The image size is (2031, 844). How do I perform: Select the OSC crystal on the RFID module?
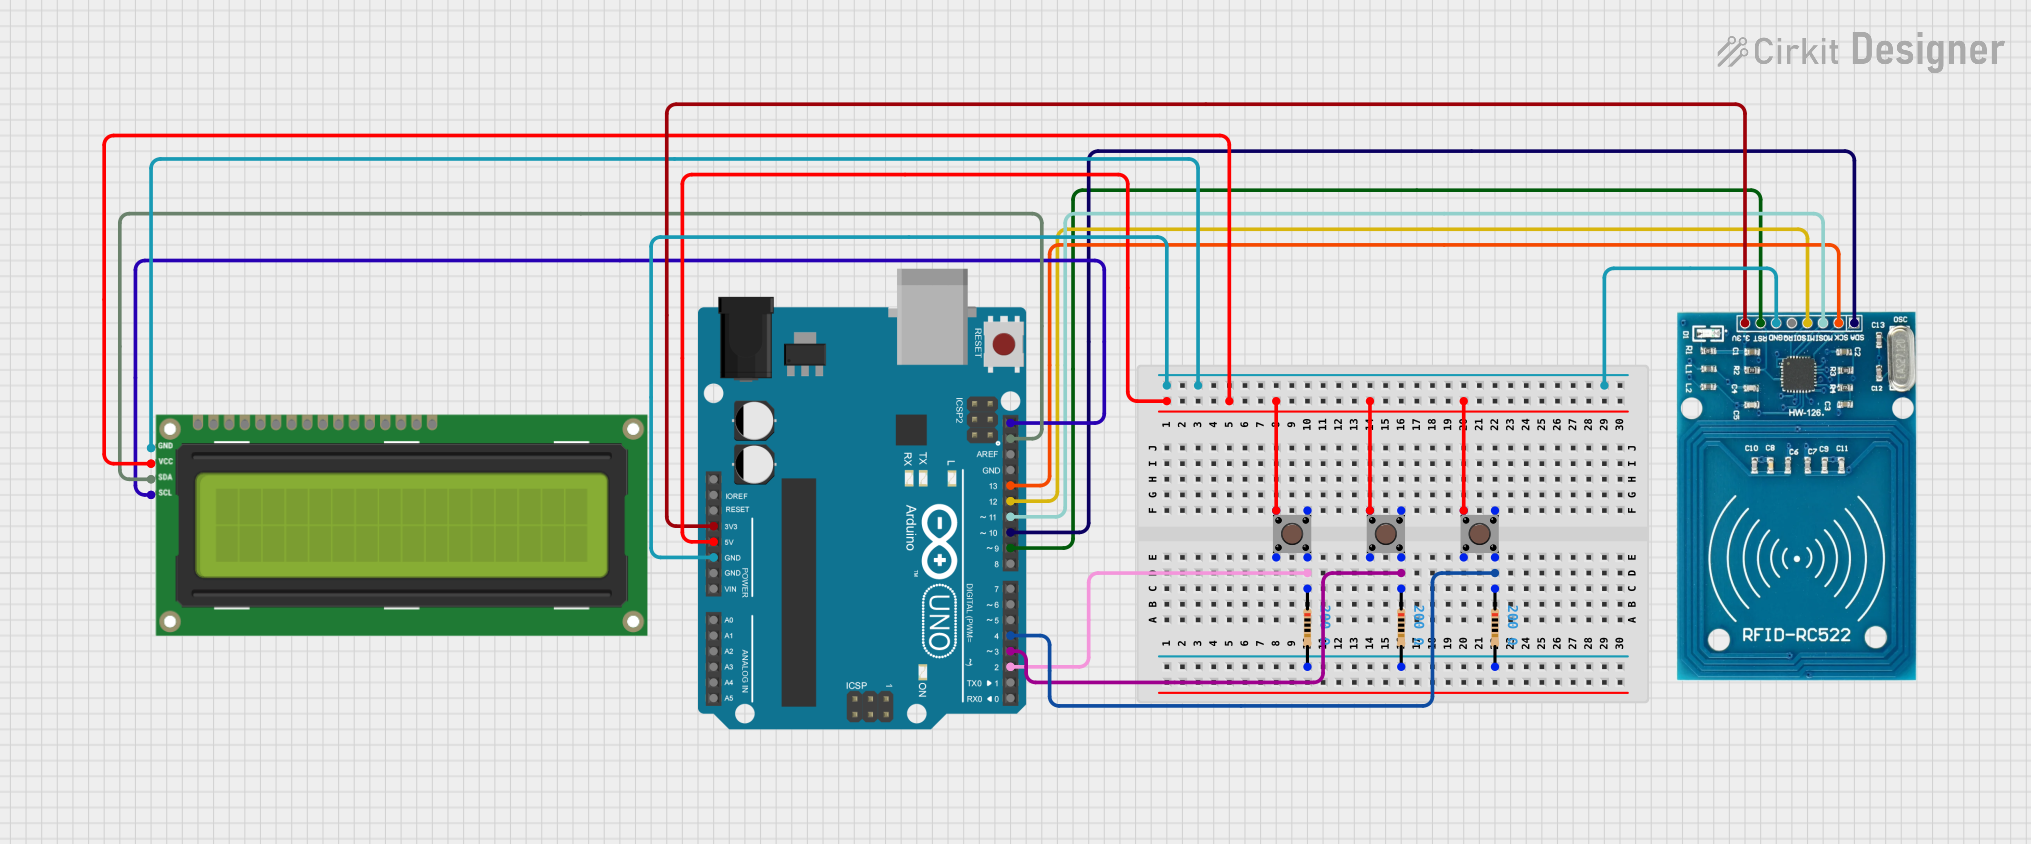[1899, 357]
